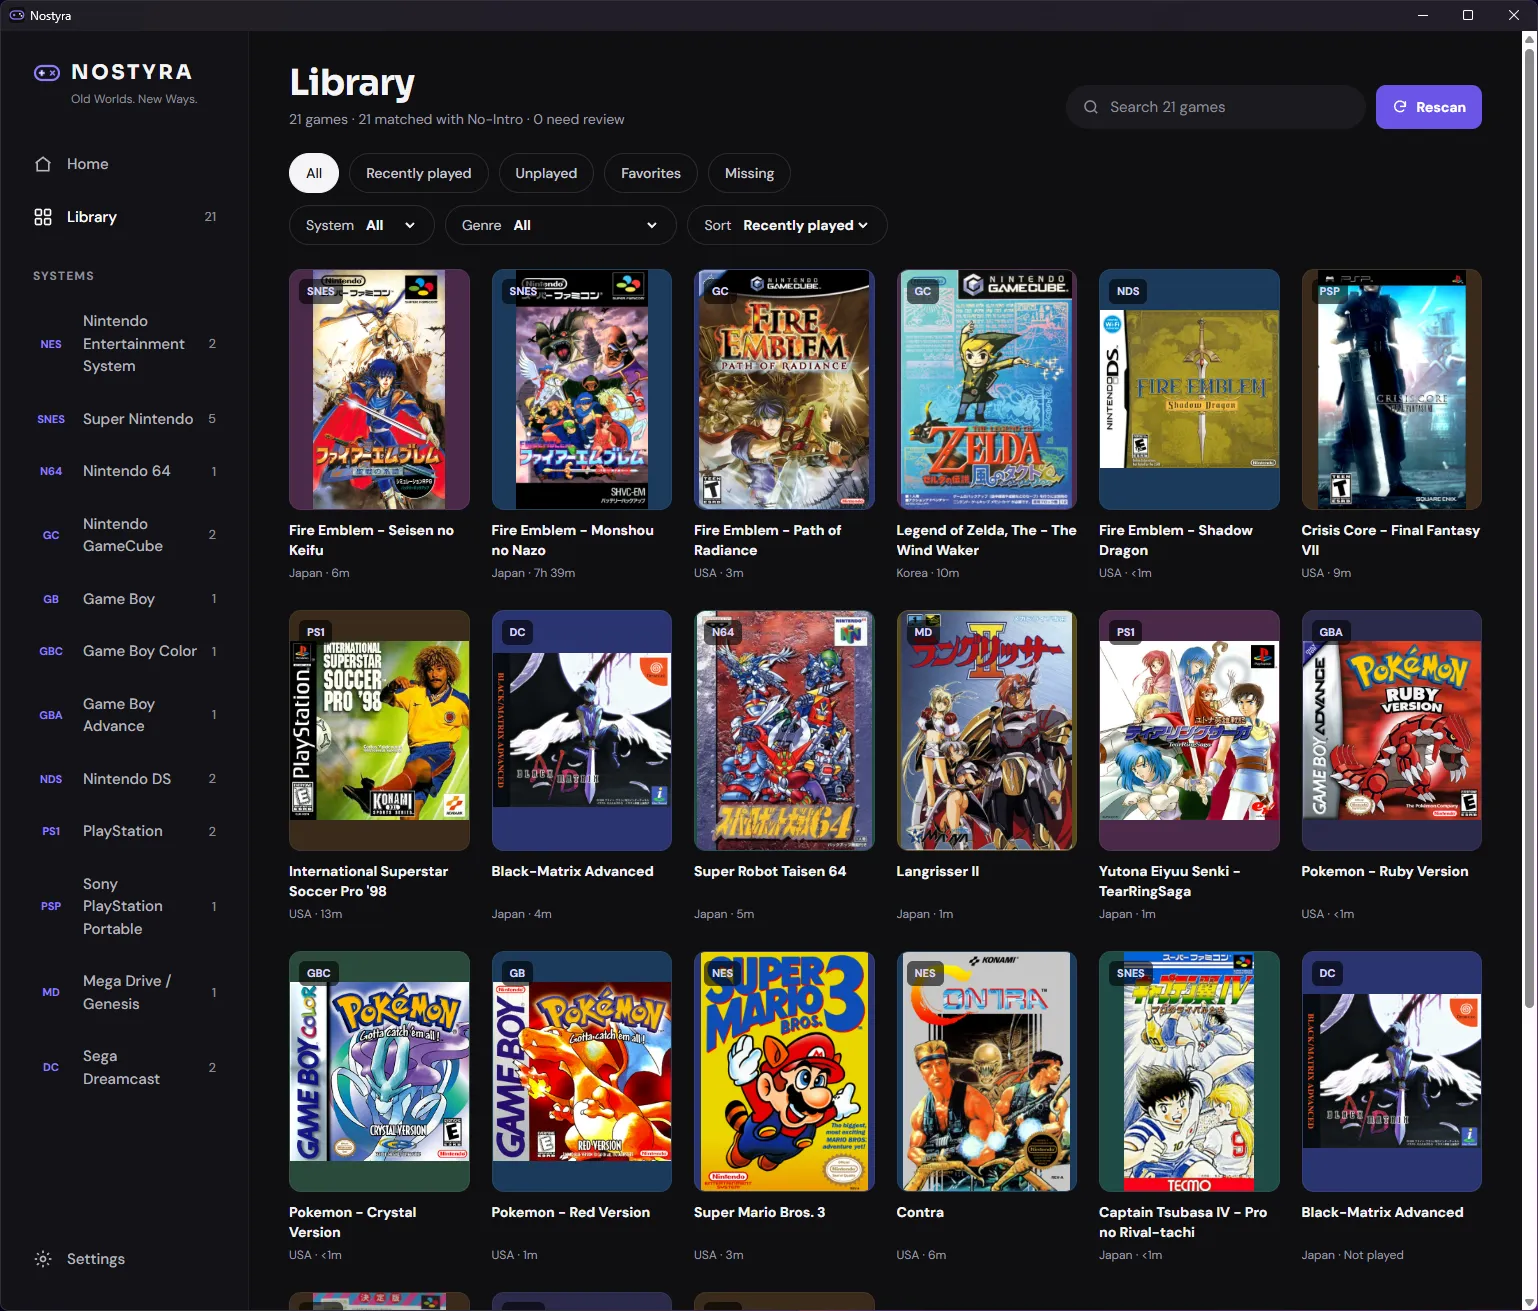Click the Home house icon in sidebar

[x=43, y=164]
